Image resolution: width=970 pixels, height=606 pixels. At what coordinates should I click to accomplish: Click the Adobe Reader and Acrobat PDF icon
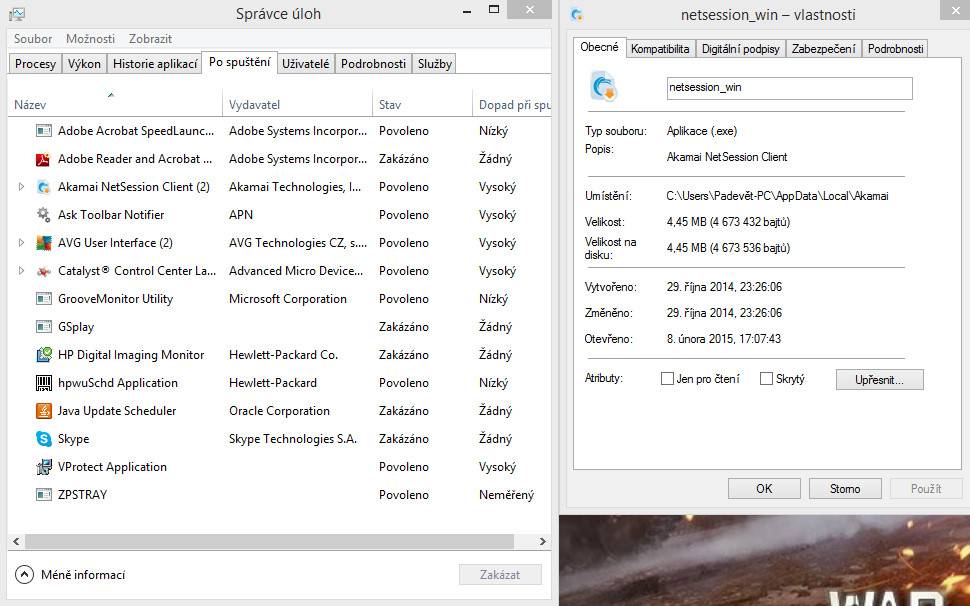pos(43,159)
